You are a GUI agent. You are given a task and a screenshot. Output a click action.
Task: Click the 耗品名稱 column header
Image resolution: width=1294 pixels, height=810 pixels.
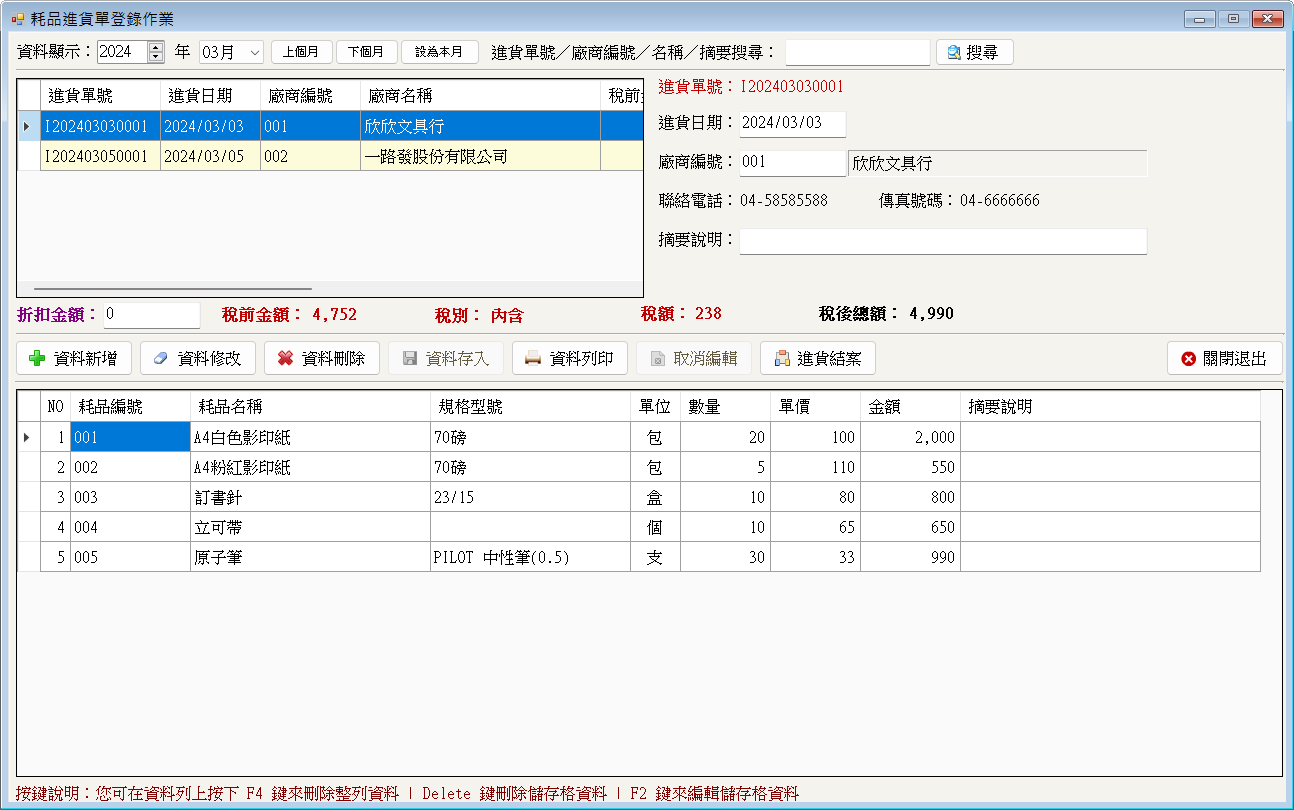tap(310, 407)
